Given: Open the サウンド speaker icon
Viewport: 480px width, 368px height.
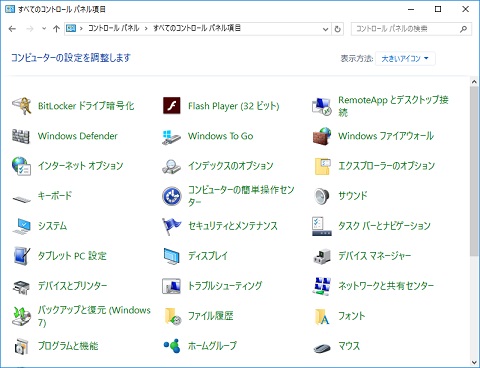Looking at the screenshot, I should pos(322,196).
